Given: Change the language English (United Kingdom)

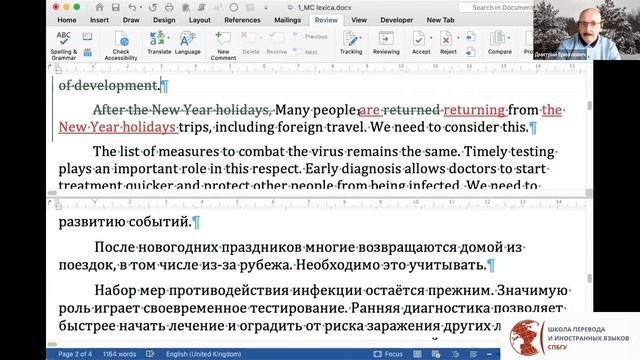Looking at the screenshot, I should [203, 354].
